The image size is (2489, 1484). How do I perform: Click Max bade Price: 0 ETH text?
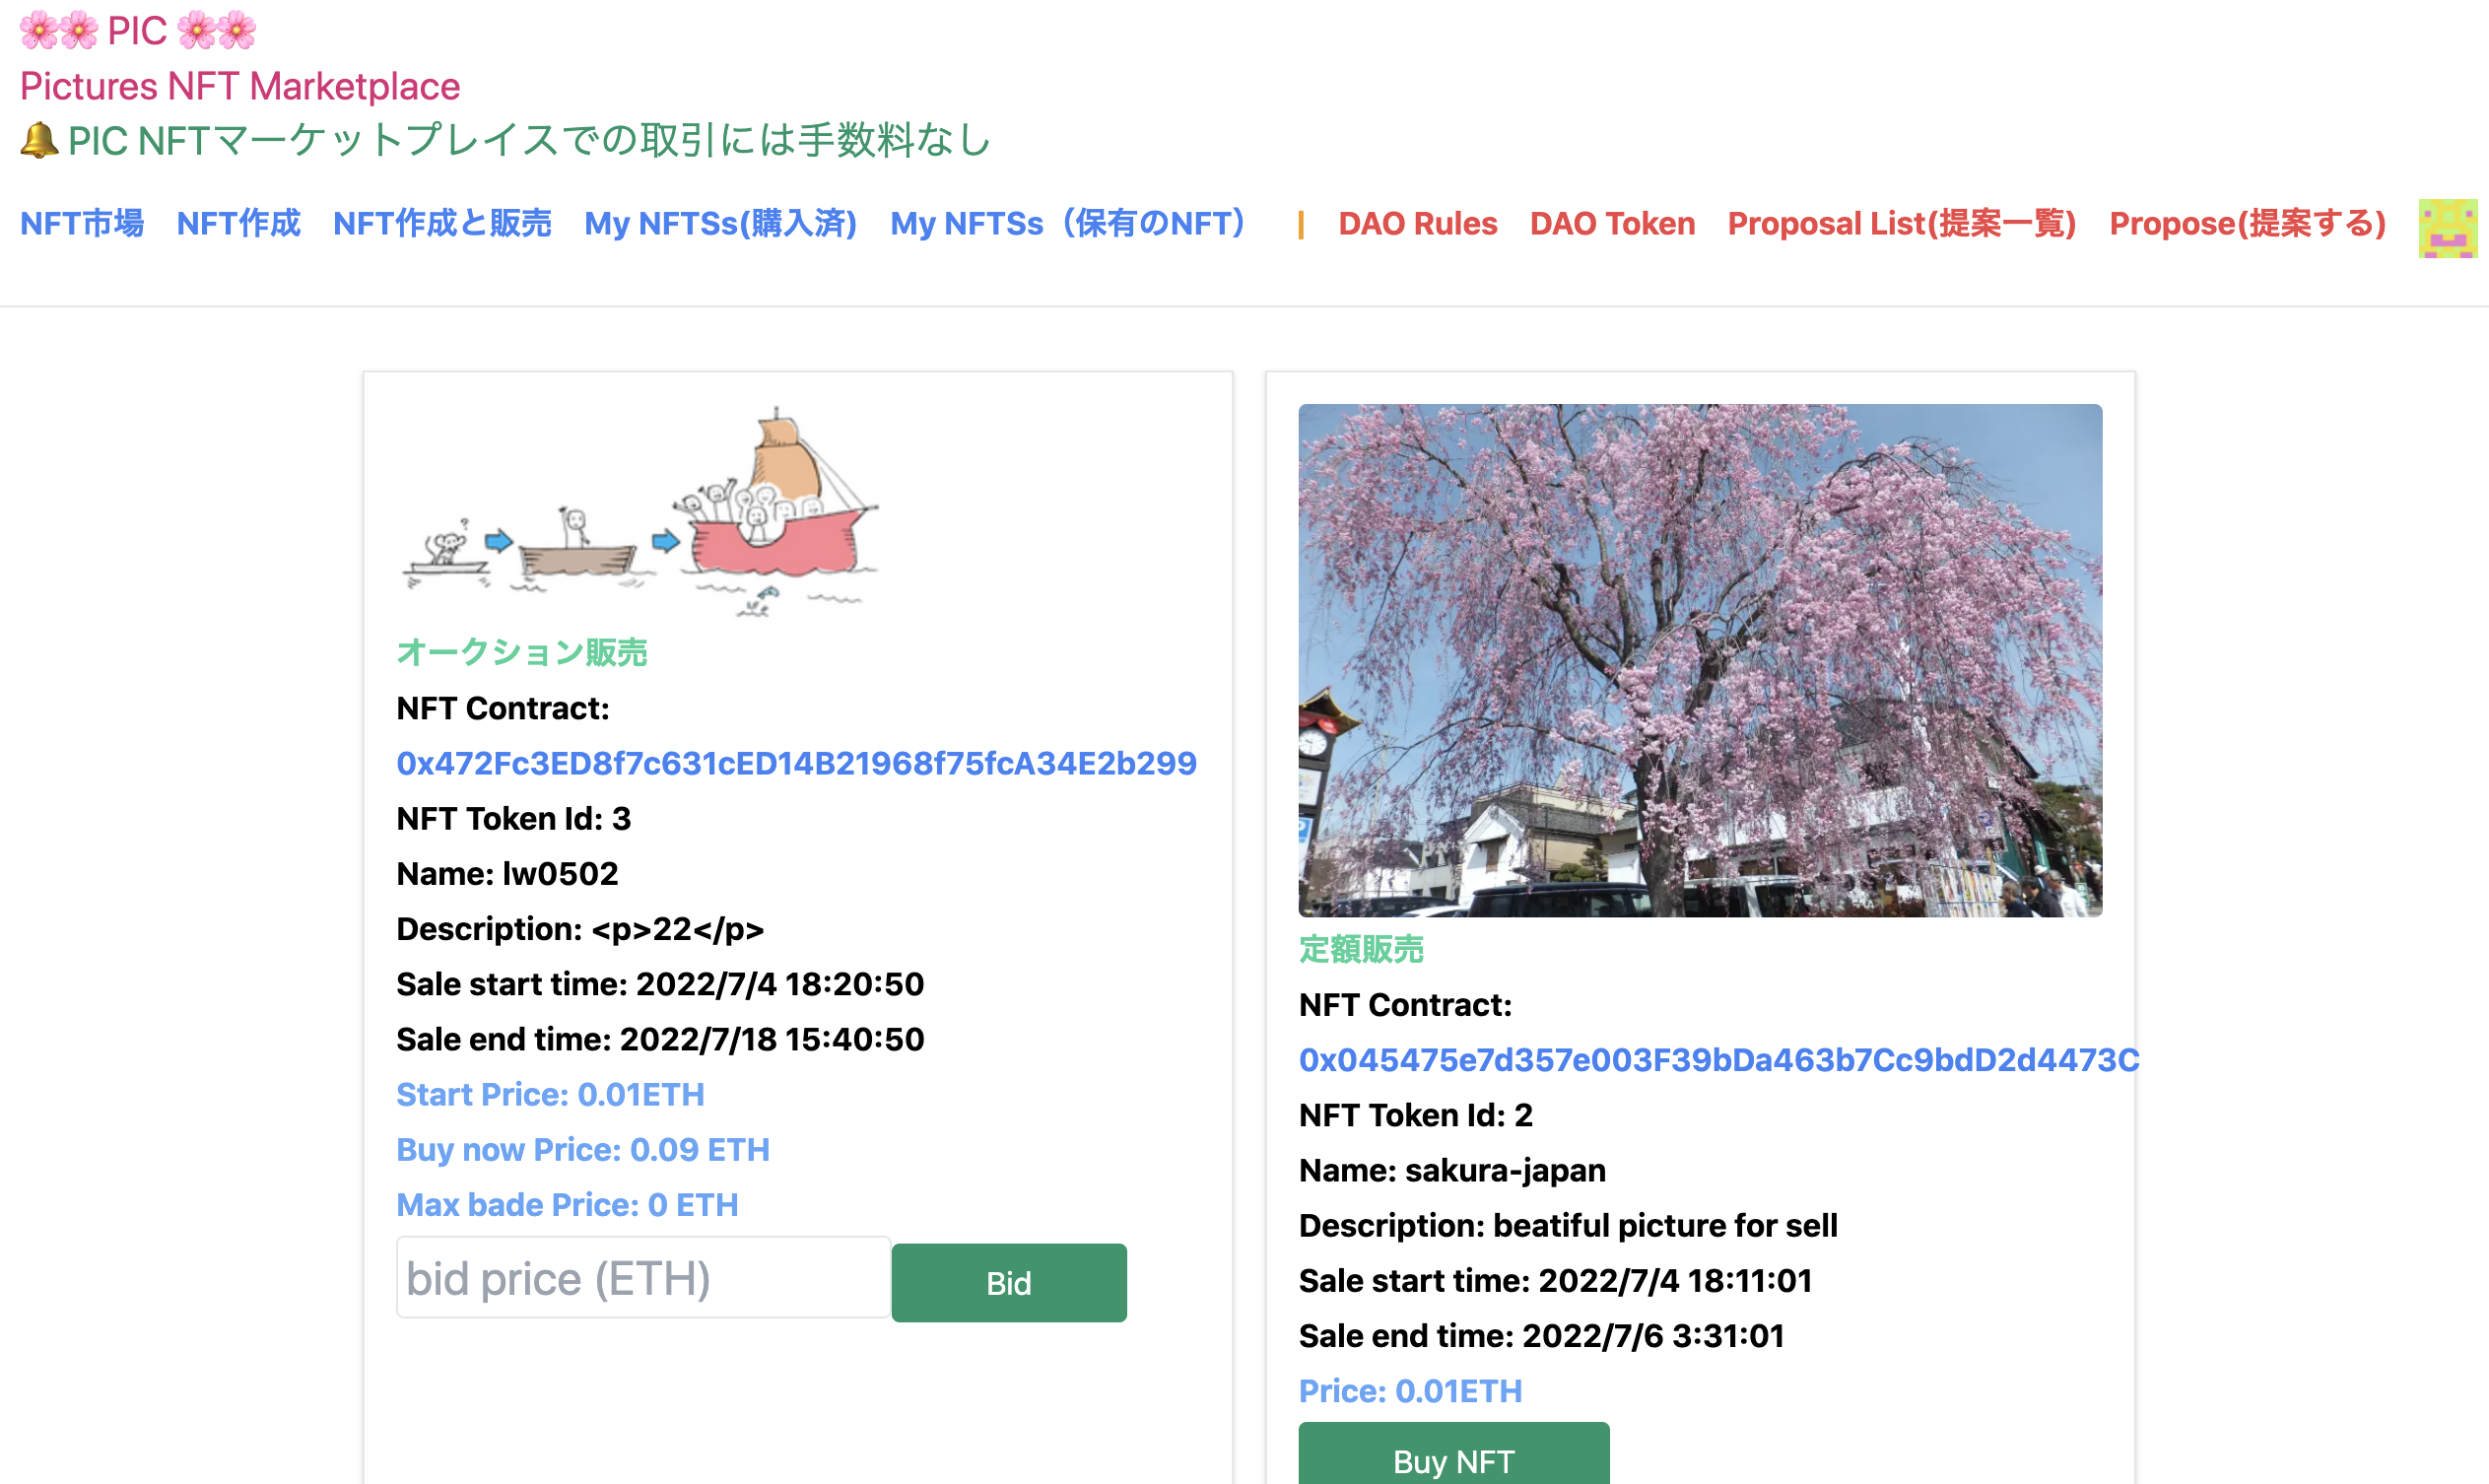point(567,1204)
